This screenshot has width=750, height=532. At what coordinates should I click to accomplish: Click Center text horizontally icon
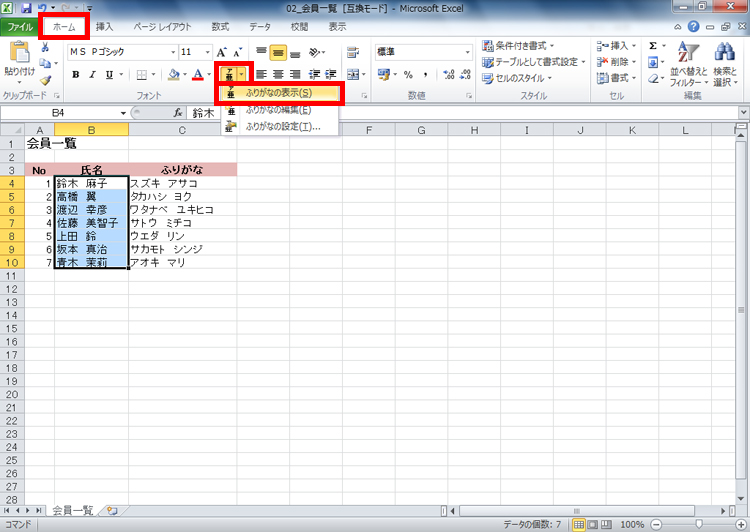278,75
